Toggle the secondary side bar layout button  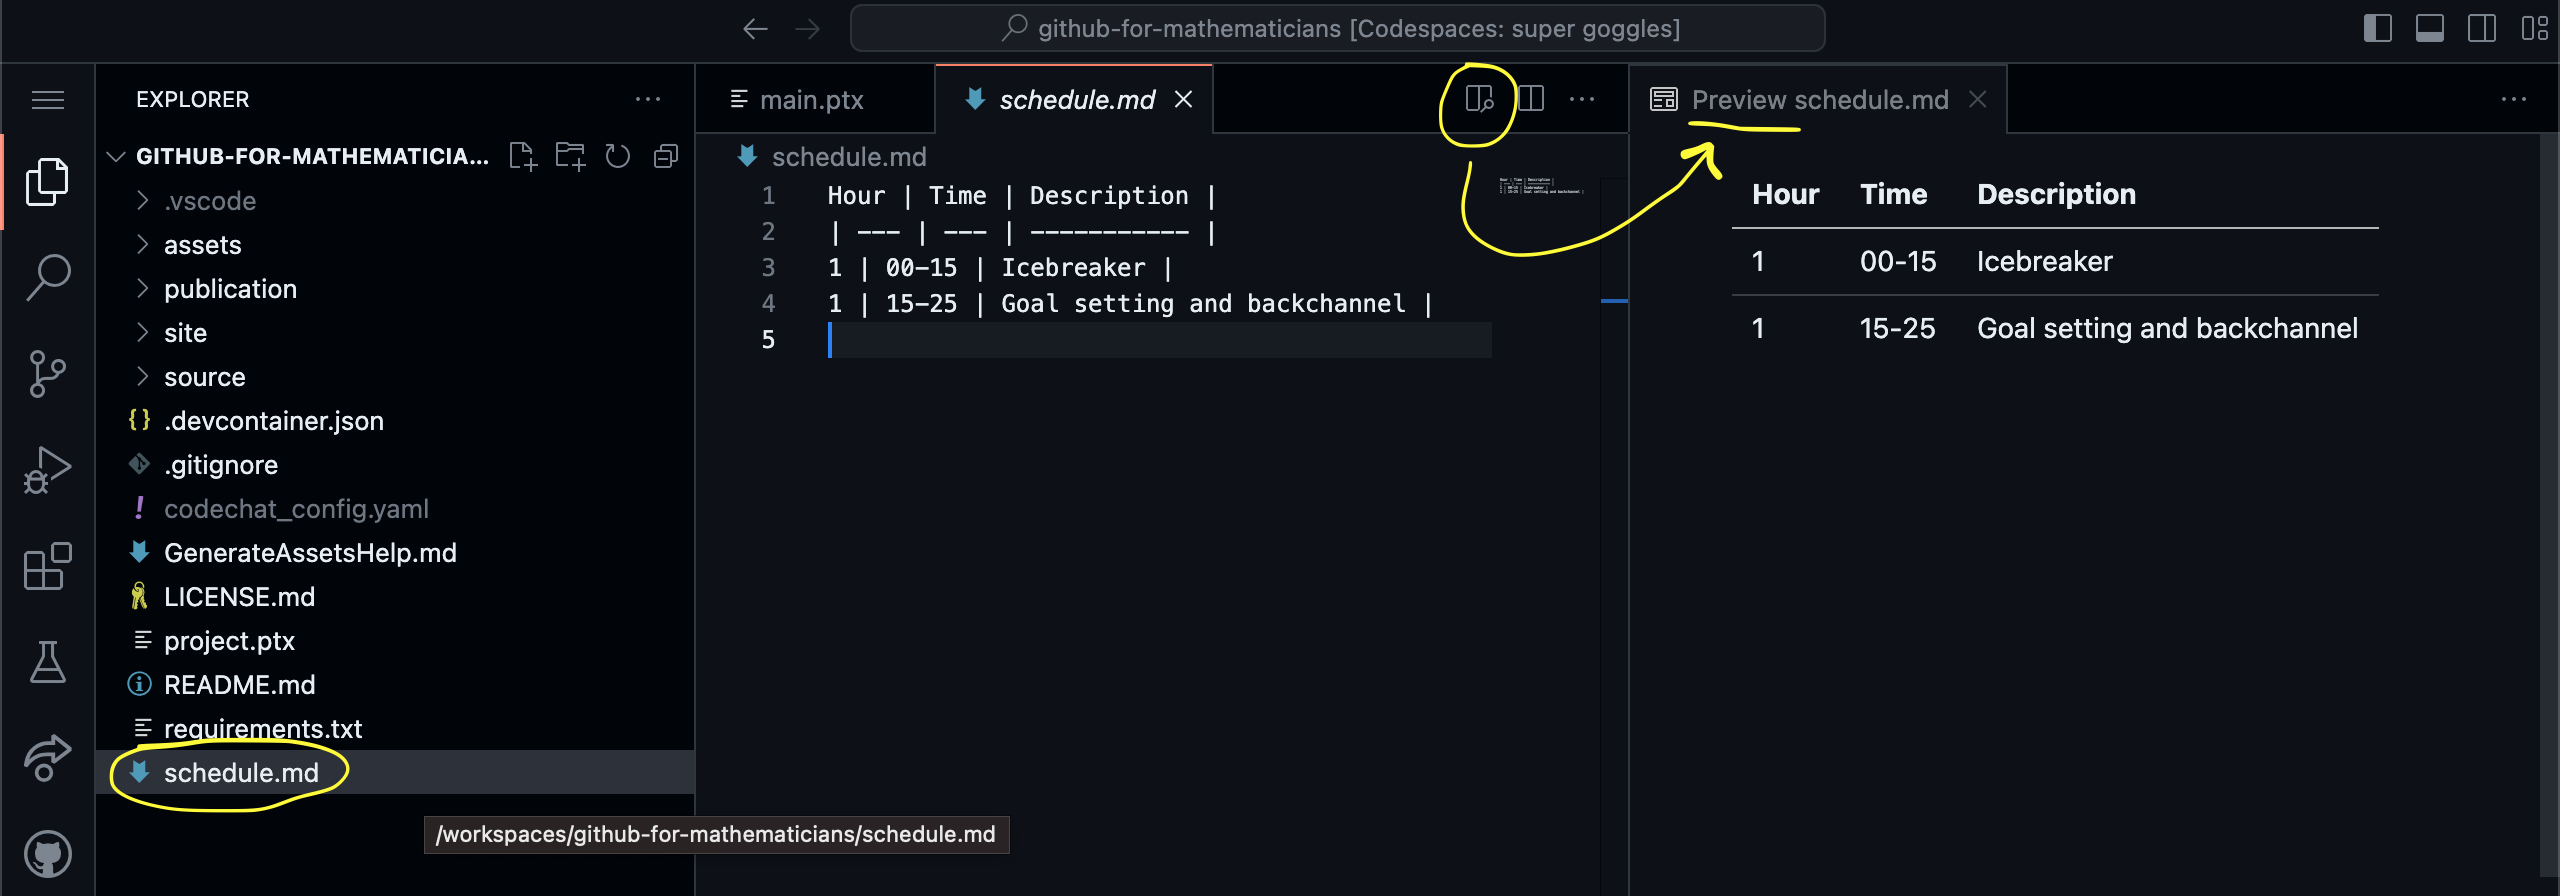[2481, 28]
